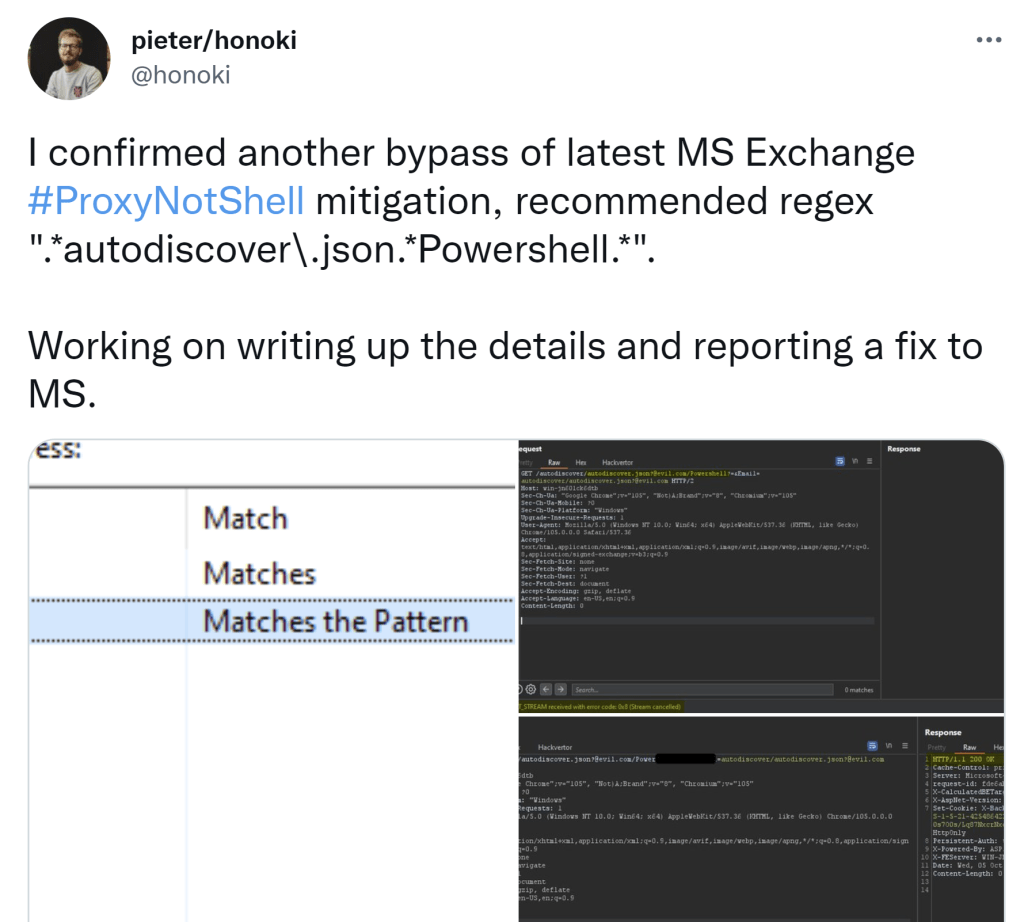Choose the "Matches" option in the list
The width and height of the screenshot is (1024, 922).
pyautogui.click(x=259, y=574)
